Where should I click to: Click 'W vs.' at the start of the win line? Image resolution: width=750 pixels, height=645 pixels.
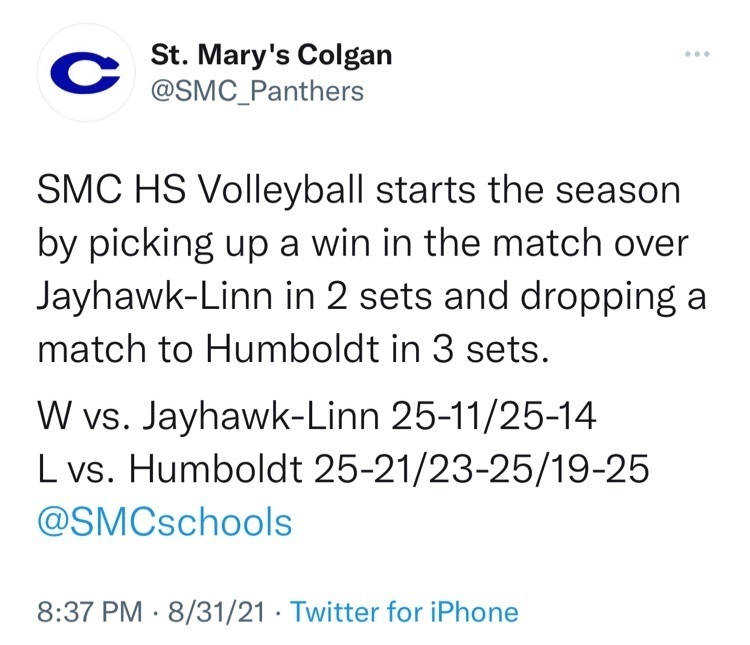click(78, 414)
